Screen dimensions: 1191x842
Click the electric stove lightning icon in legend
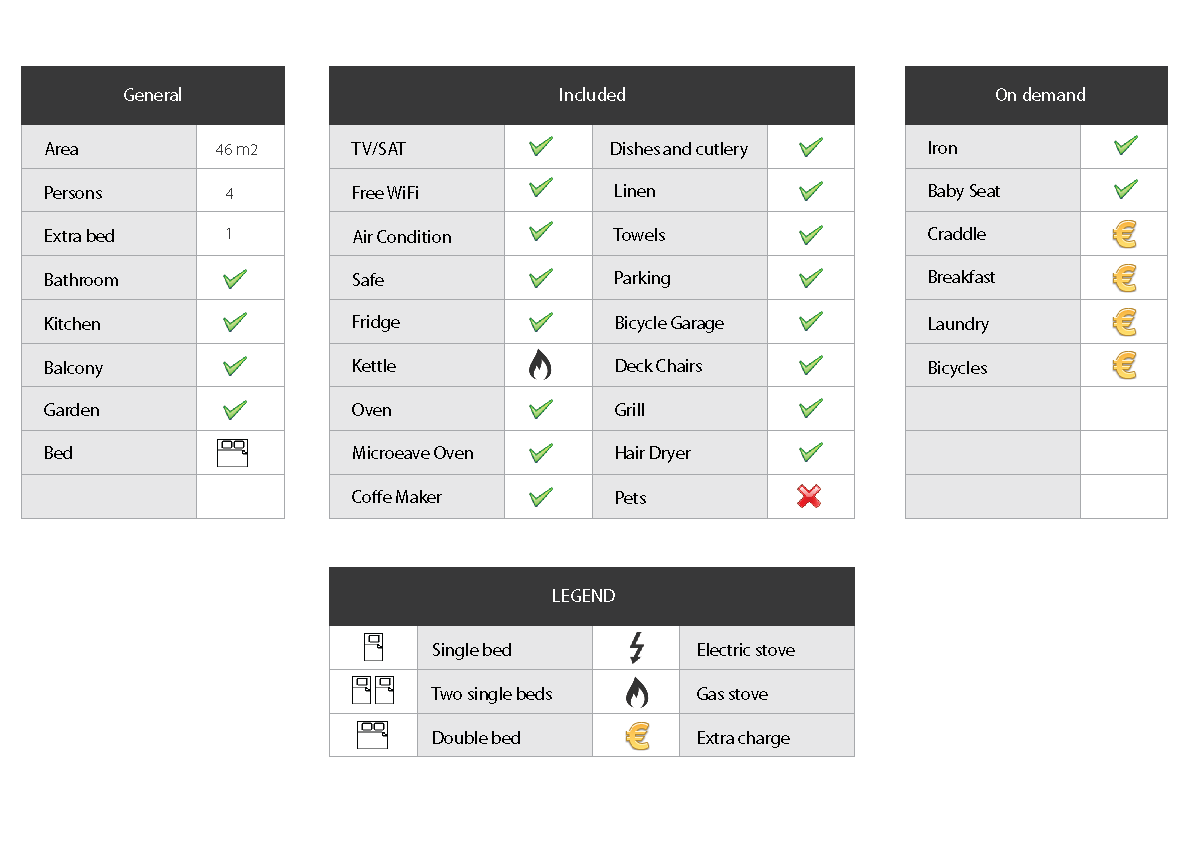[x=637, y=648]
